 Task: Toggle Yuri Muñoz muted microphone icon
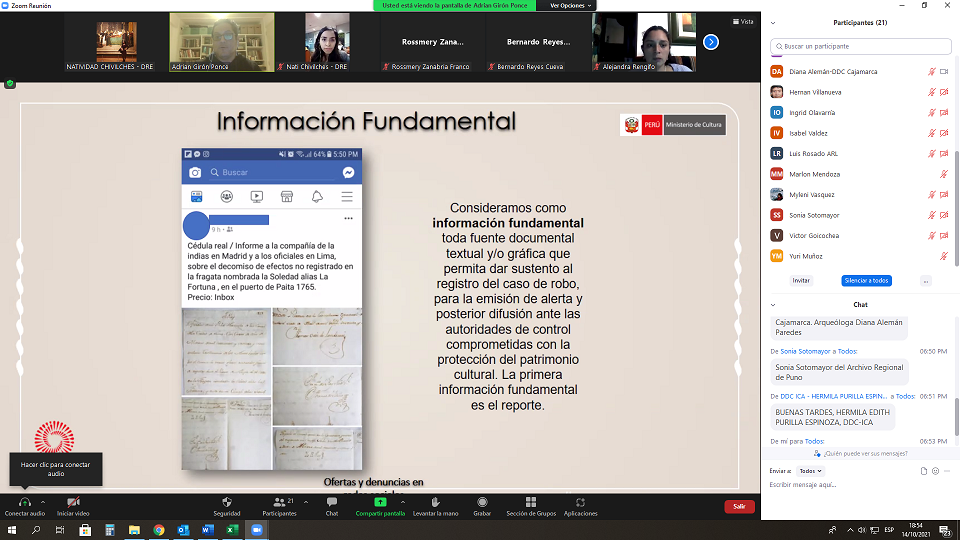[944, 257]
